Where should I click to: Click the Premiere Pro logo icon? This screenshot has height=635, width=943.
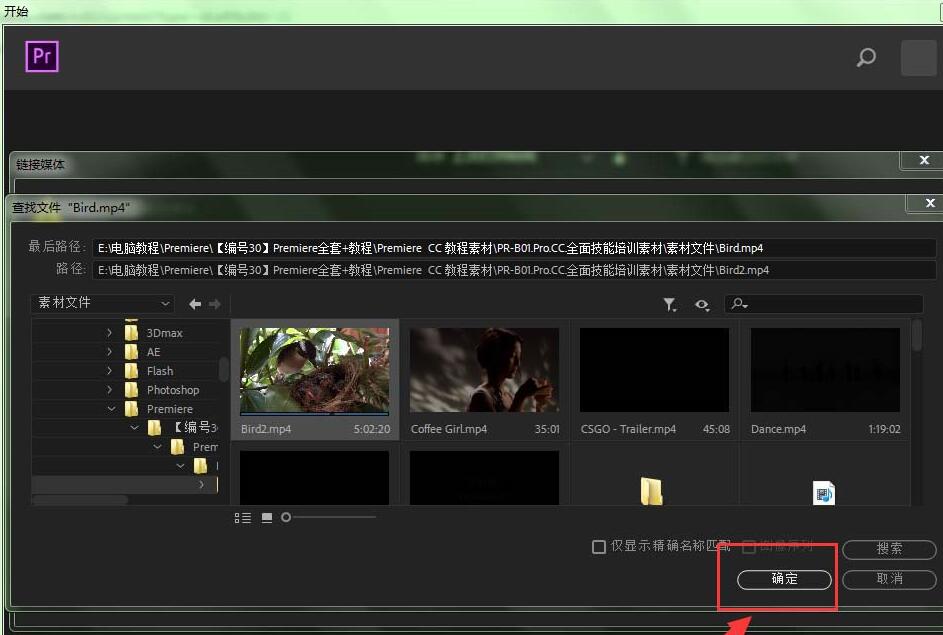[42, 57]
